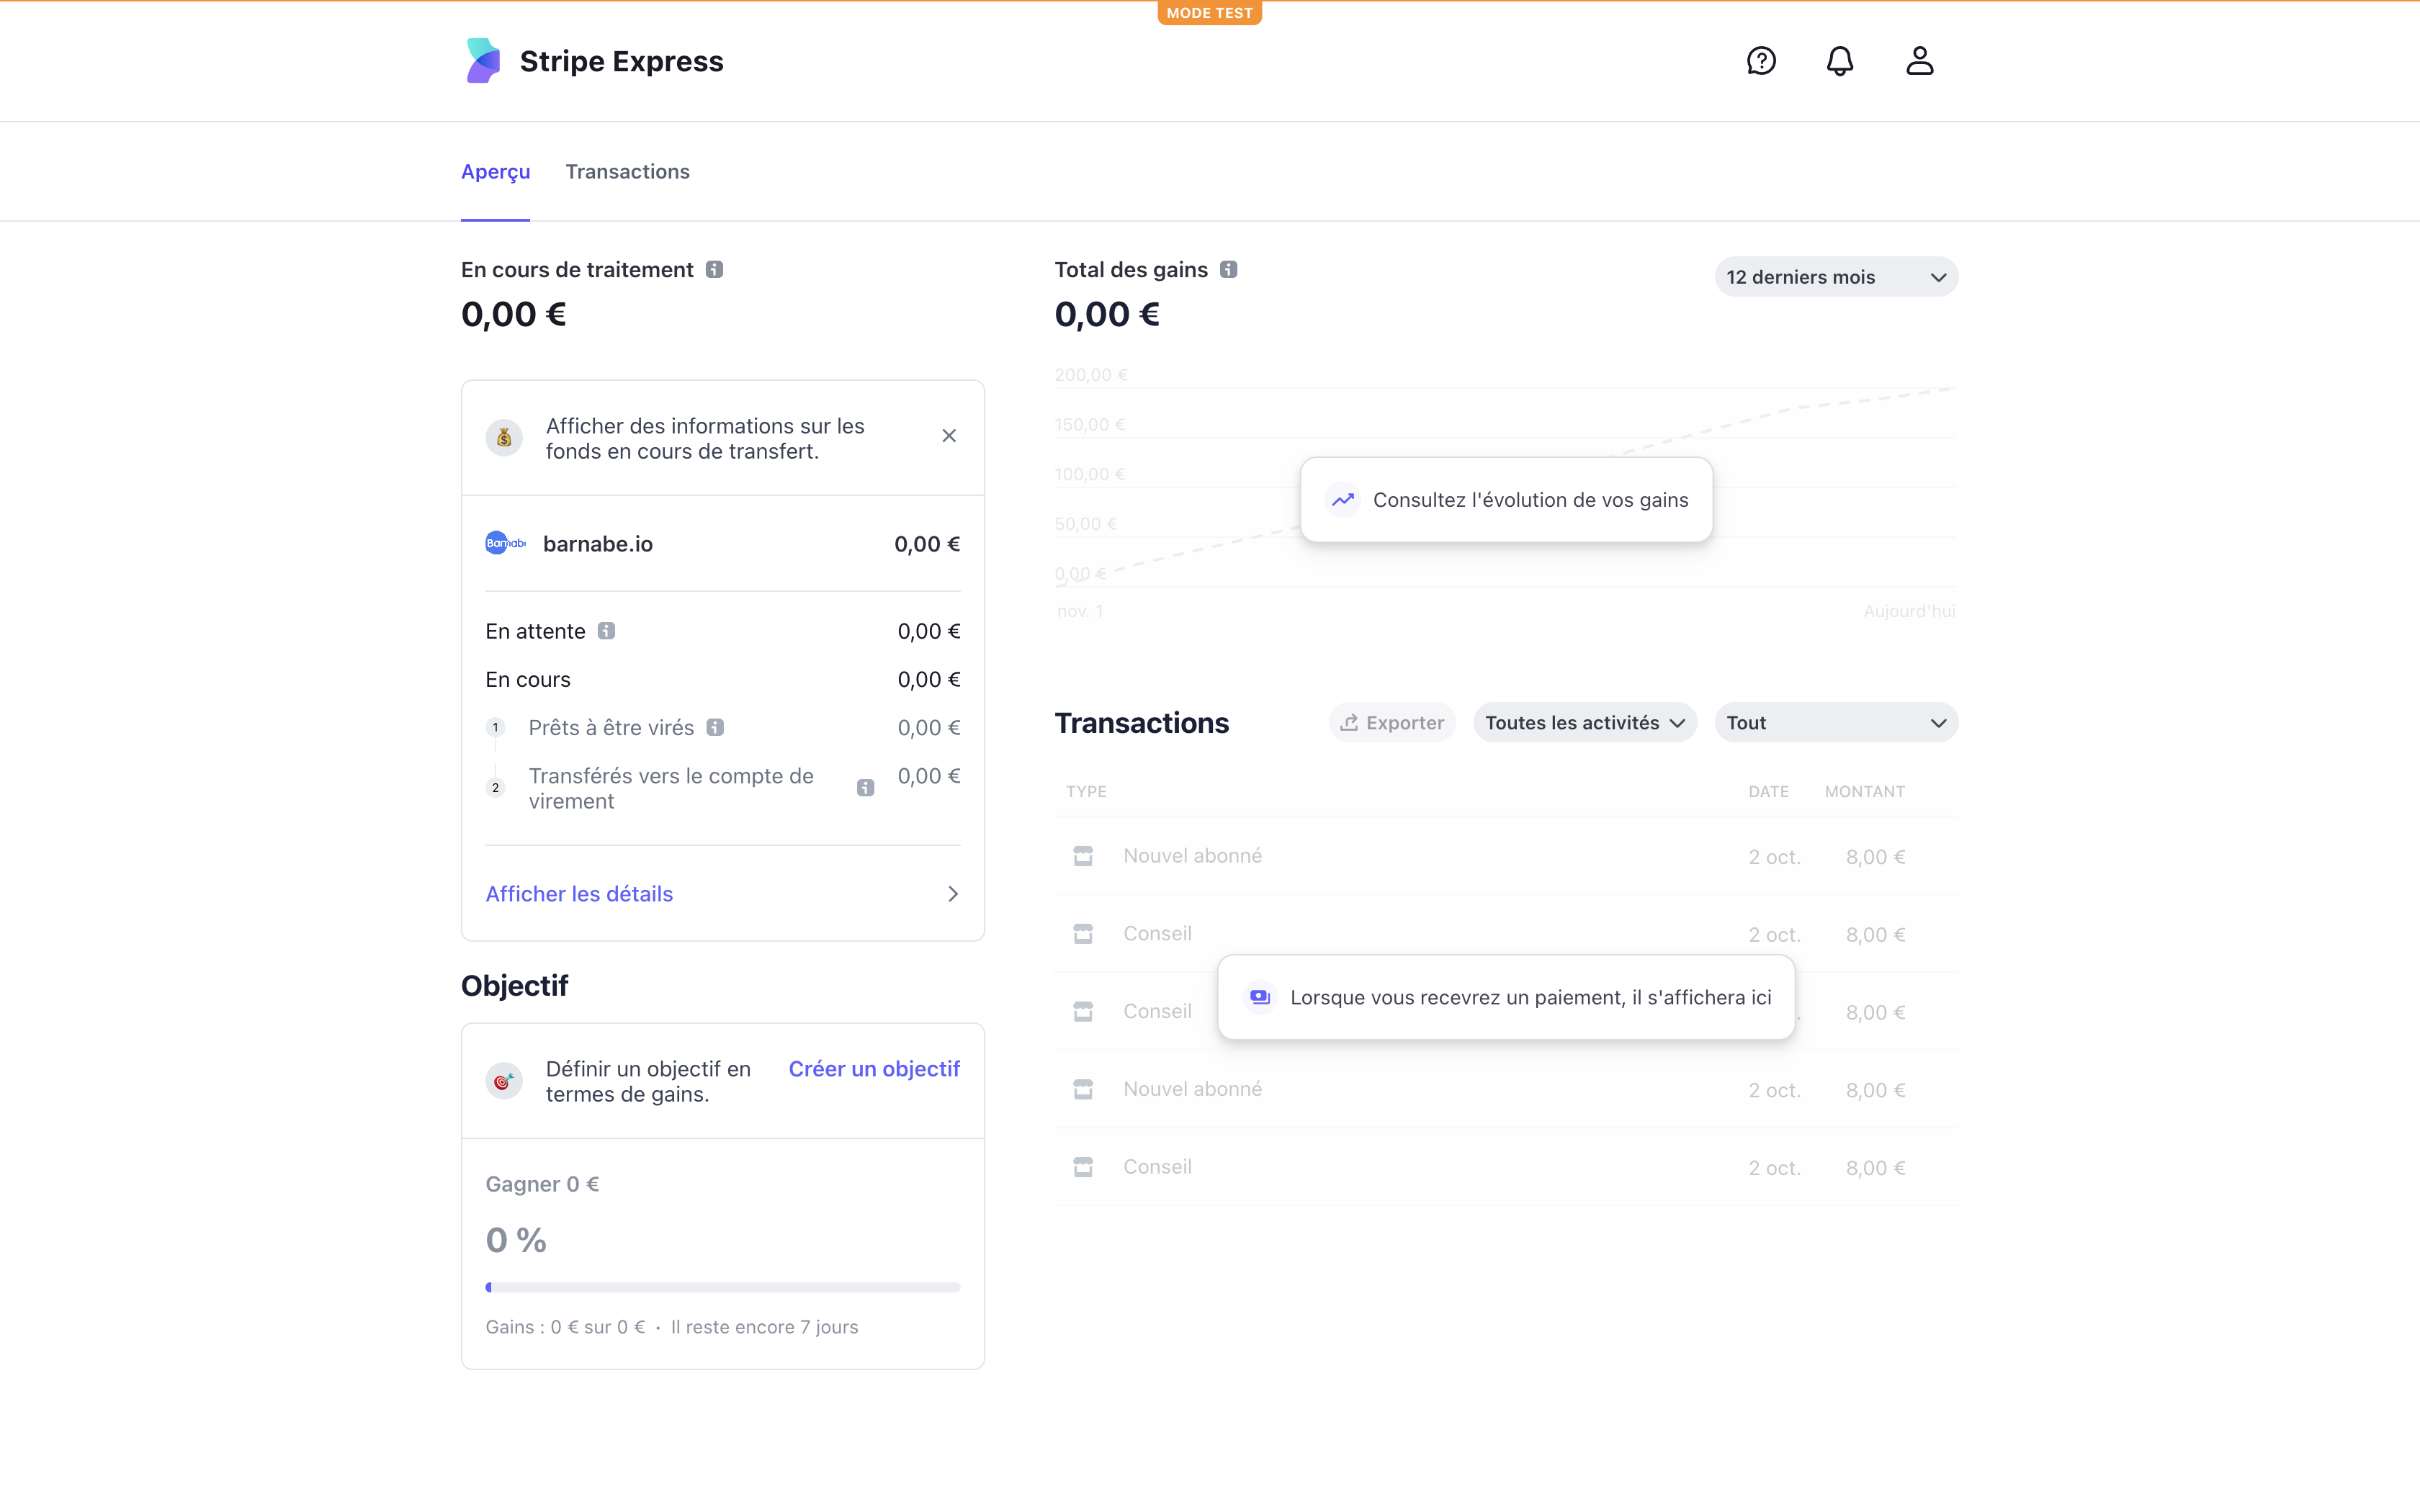
Task: Click the money bag icon in the banner
Action: pyautogui.click(x=504, y=438)
